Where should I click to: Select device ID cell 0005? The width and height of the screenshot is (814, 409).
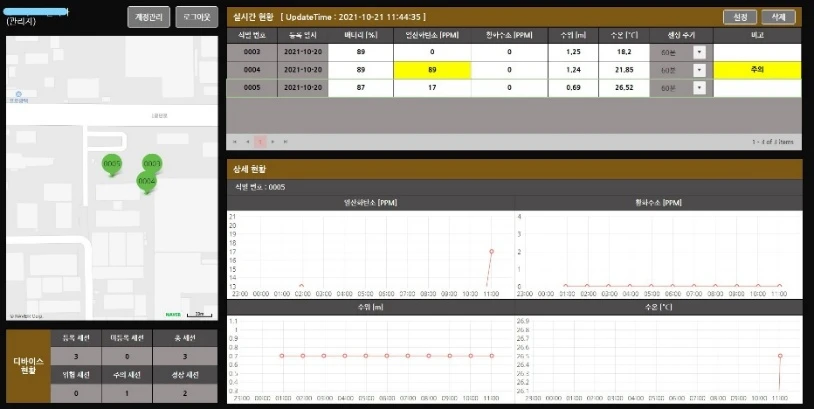pyautogui.click(x=252, y=88)
